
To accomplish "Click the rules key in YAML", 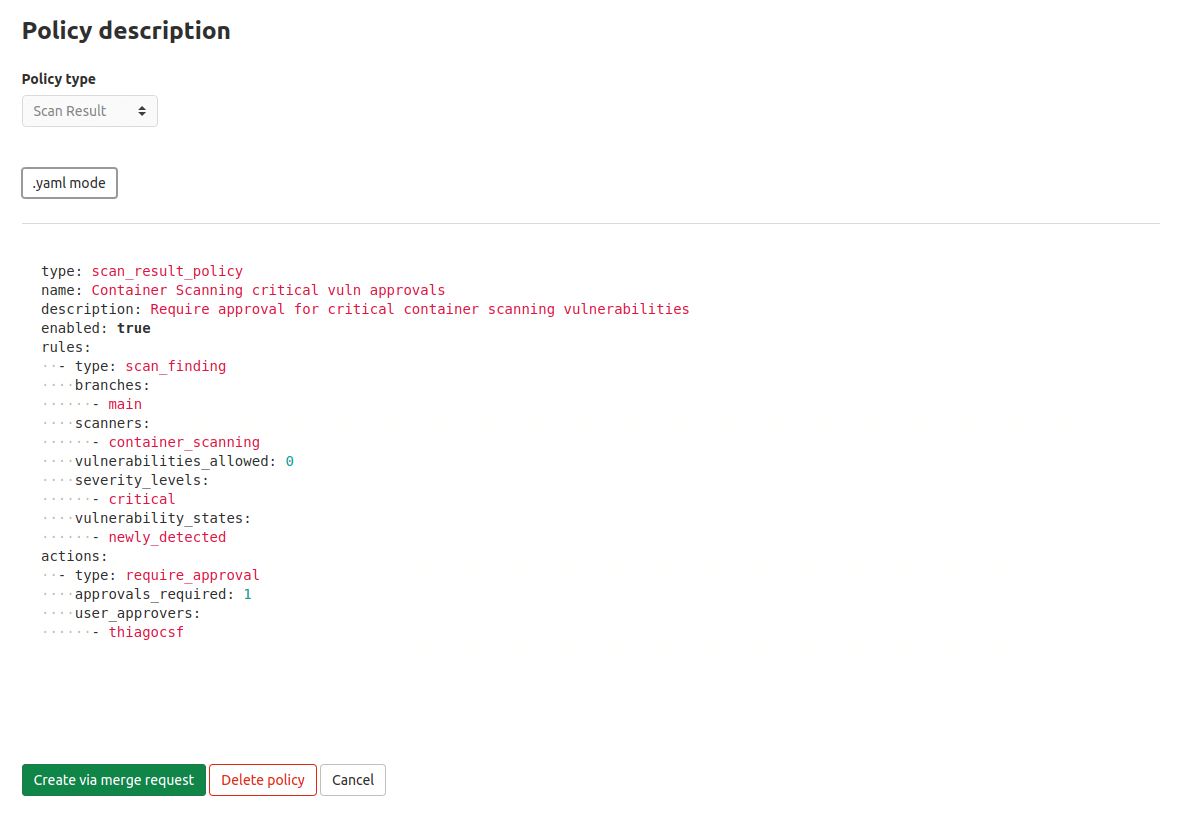I will point(62,347).
